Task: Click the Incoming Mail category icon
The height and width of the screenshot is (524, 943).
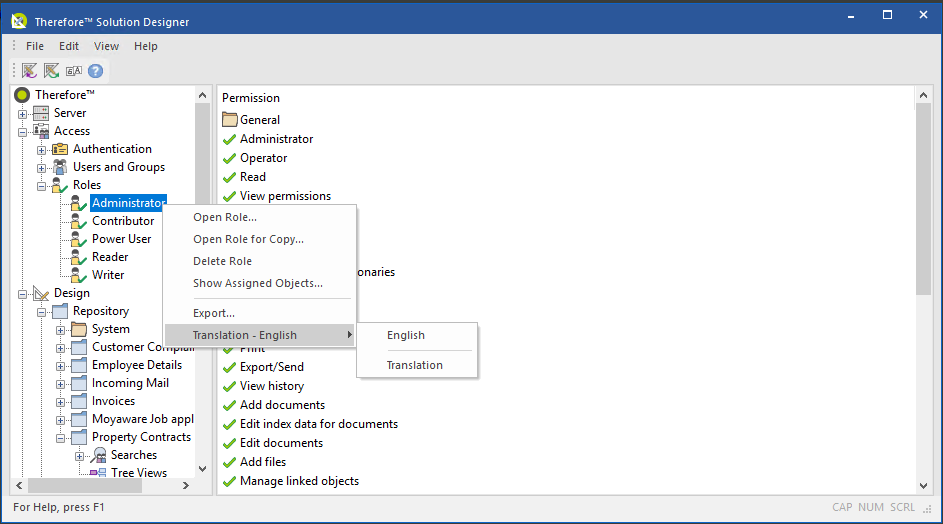Action: pyautogui.click(x=79, y=383)
